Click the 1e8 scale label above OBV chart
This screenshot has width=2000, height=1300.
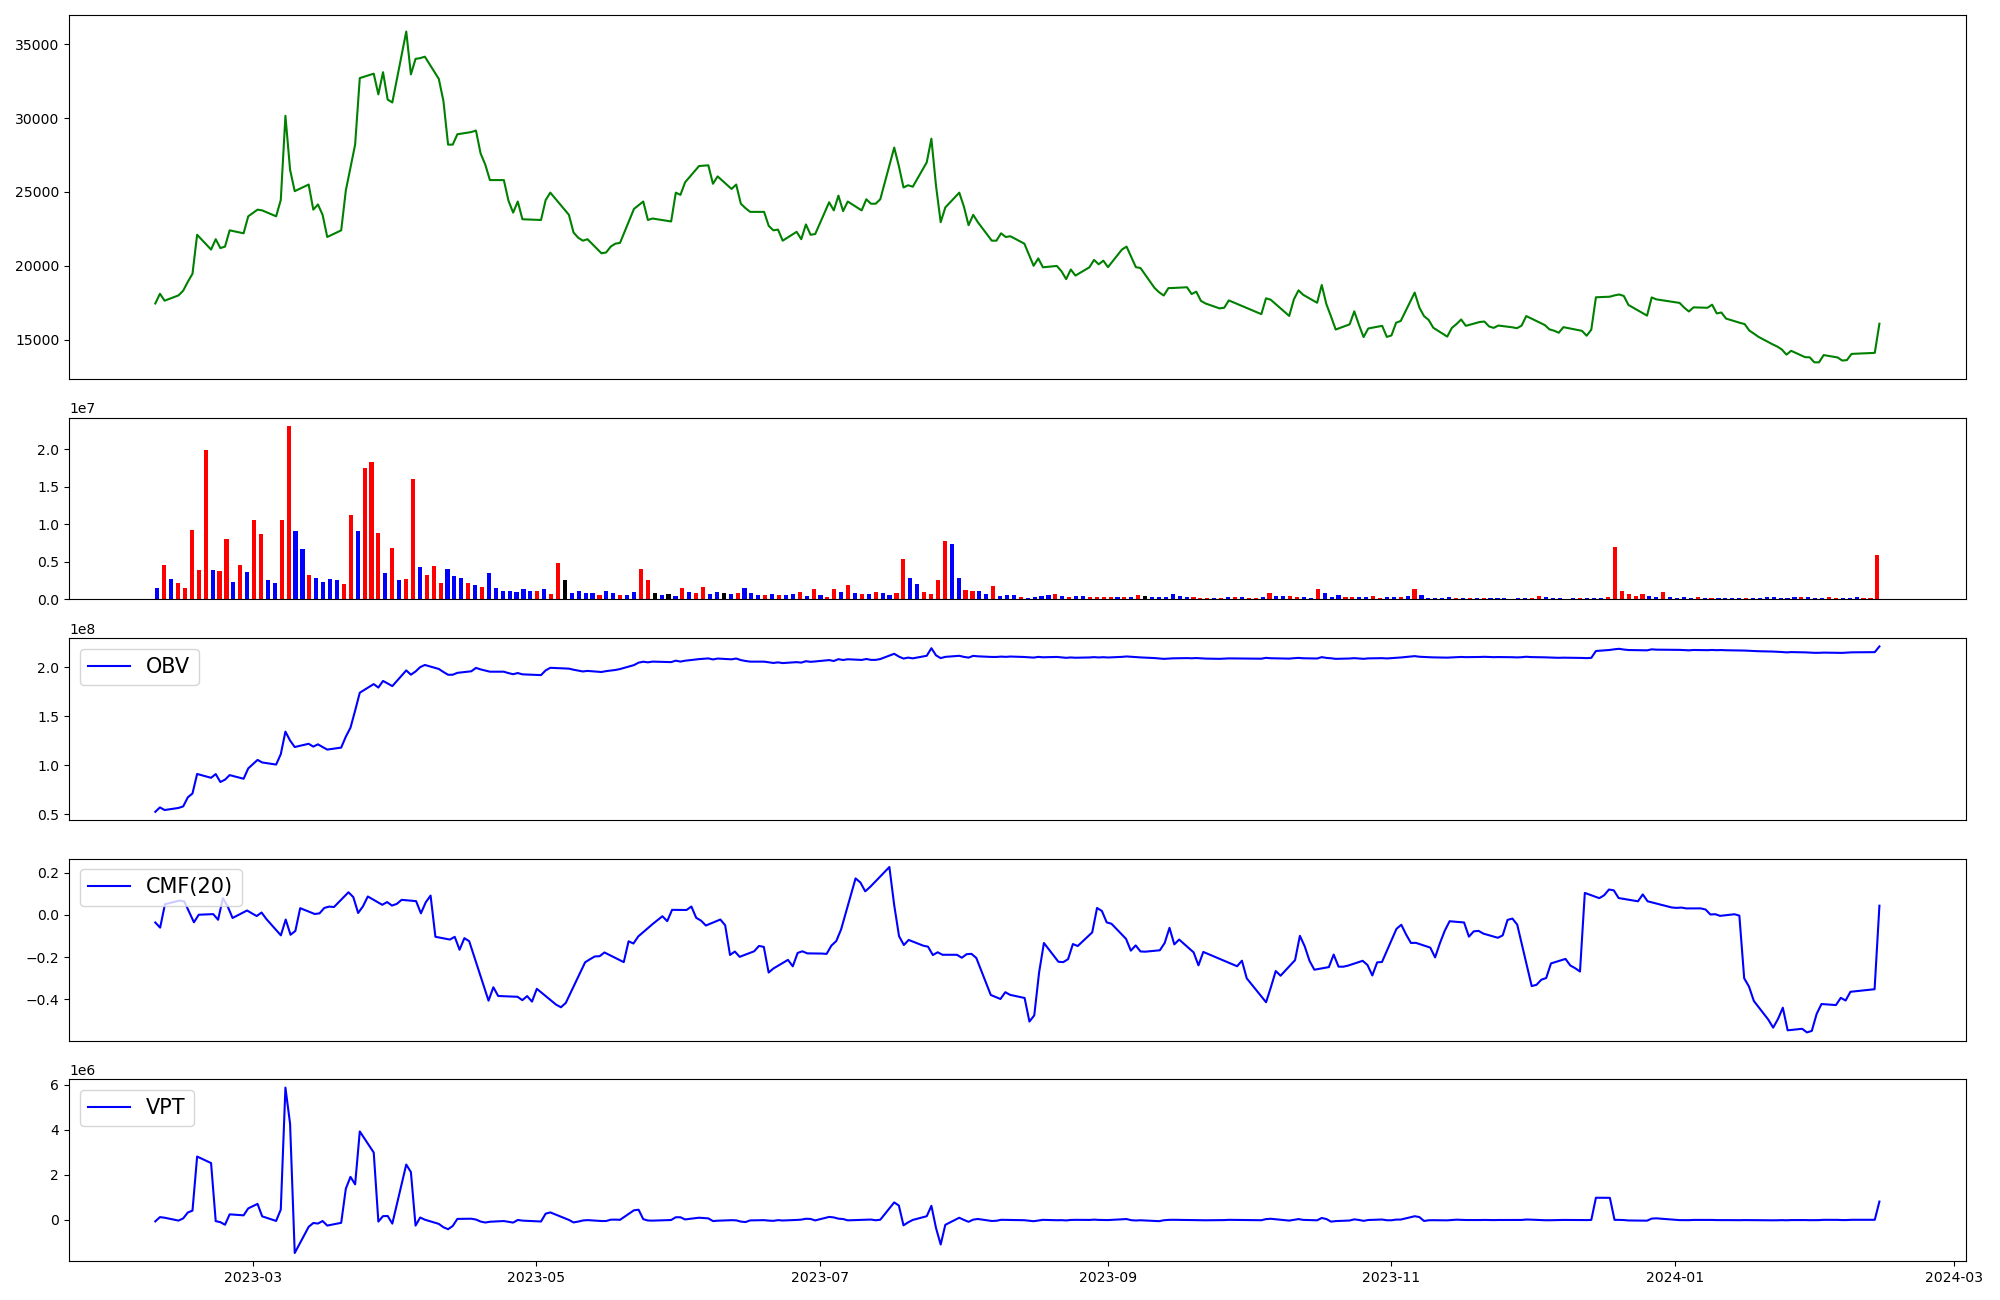[82, 630]
